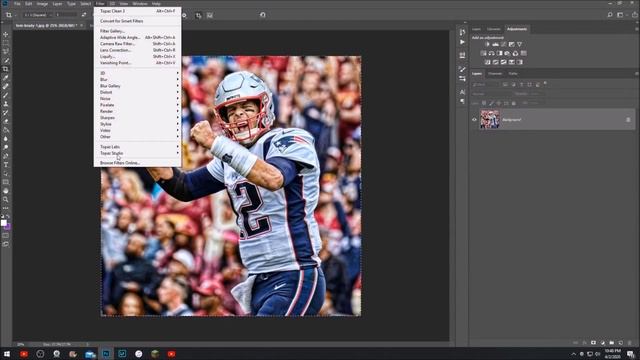The width and height of the screenshot is (640, 360).
Task: Hide the Background layer eye icon
Action: [x=474, y=120]
